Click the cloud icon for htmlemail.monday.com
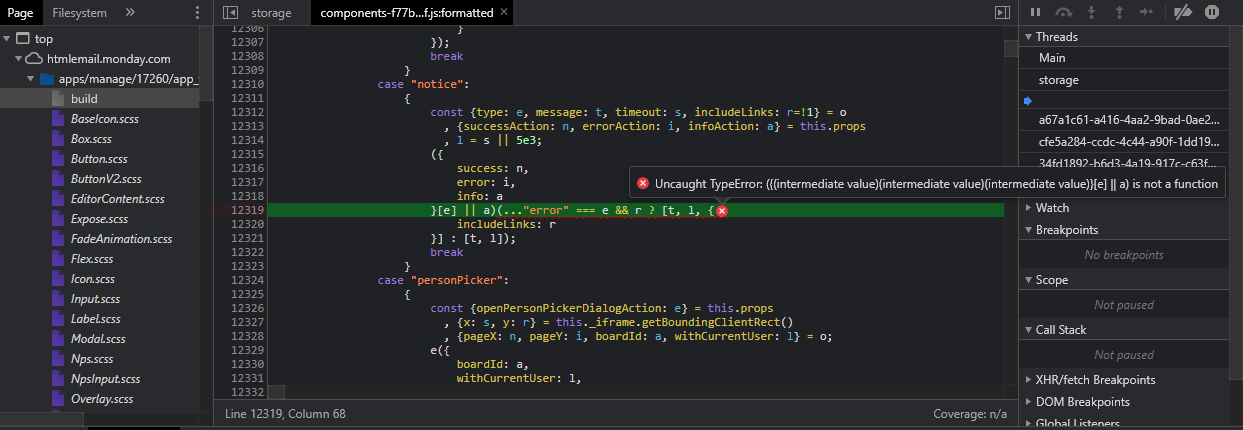The image size is (1243, 430). [x=34, y=59]
